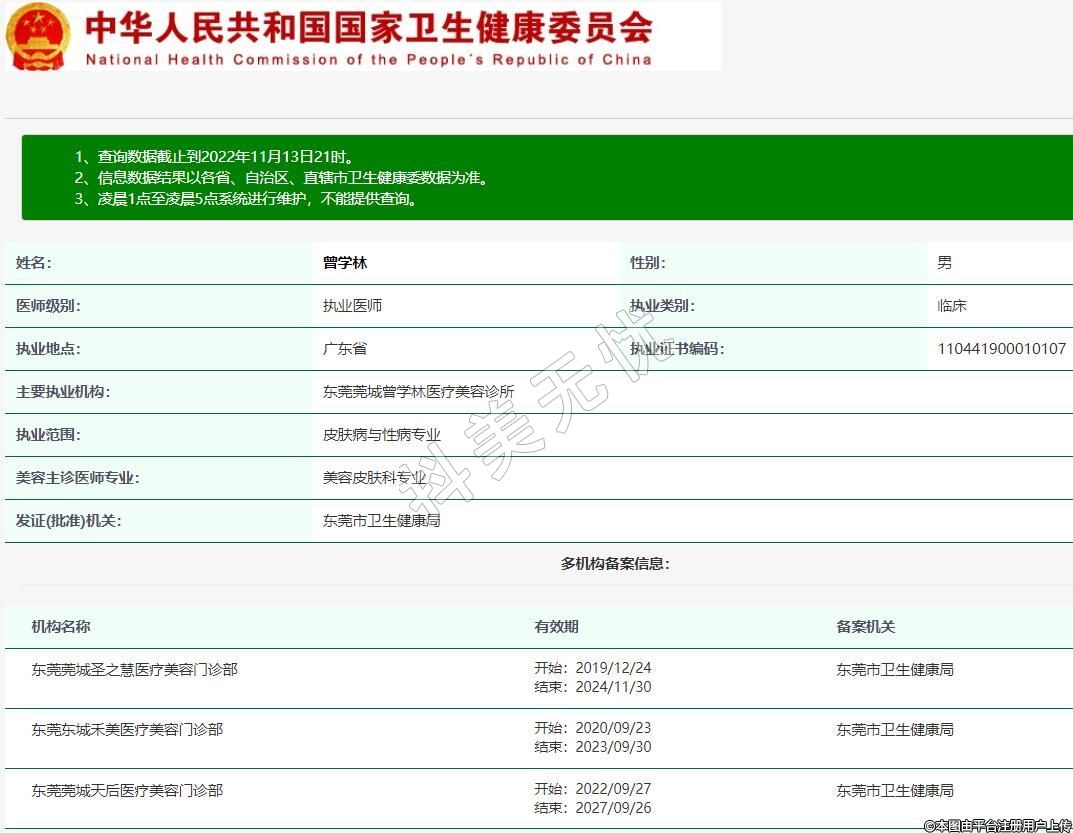Screen dimensions: 1073x833
Task: Click the 备案机关 column header
Action: 865,627
